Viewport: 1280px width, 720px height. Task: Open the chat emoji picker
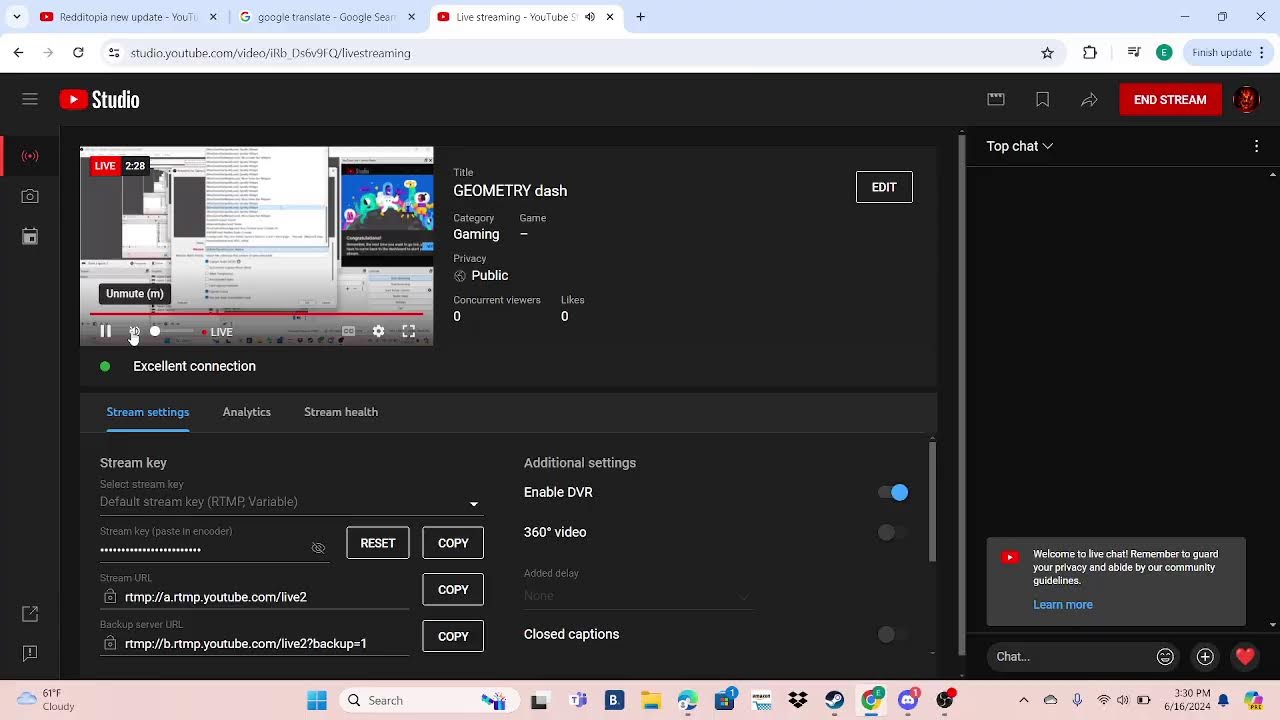pyautogui.click(x=1165, y=657)
